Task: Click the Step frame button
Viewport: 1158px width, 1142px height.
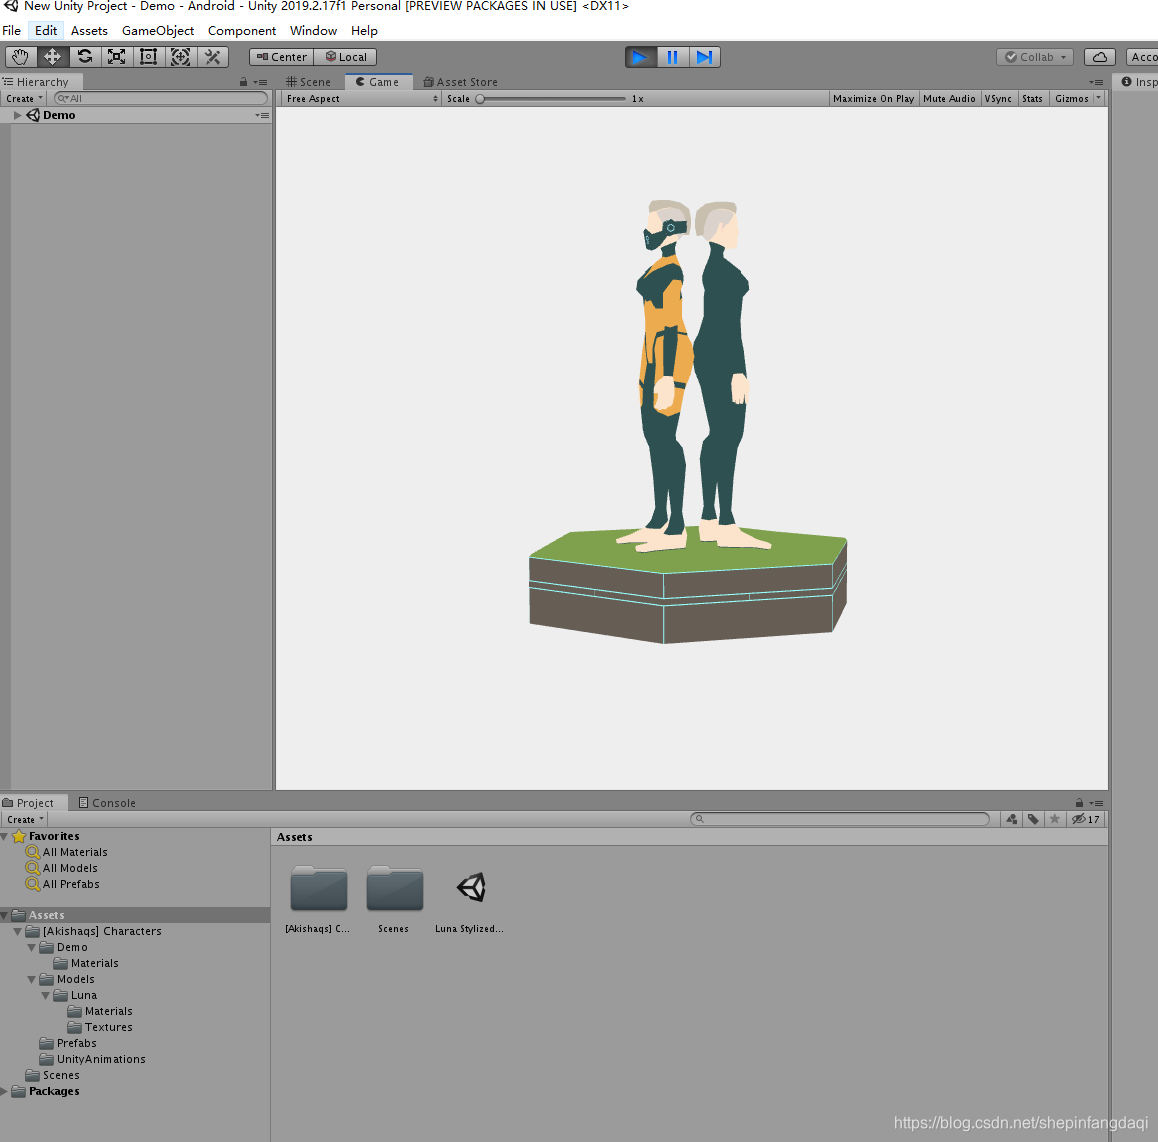Action: tap(704, 57)
